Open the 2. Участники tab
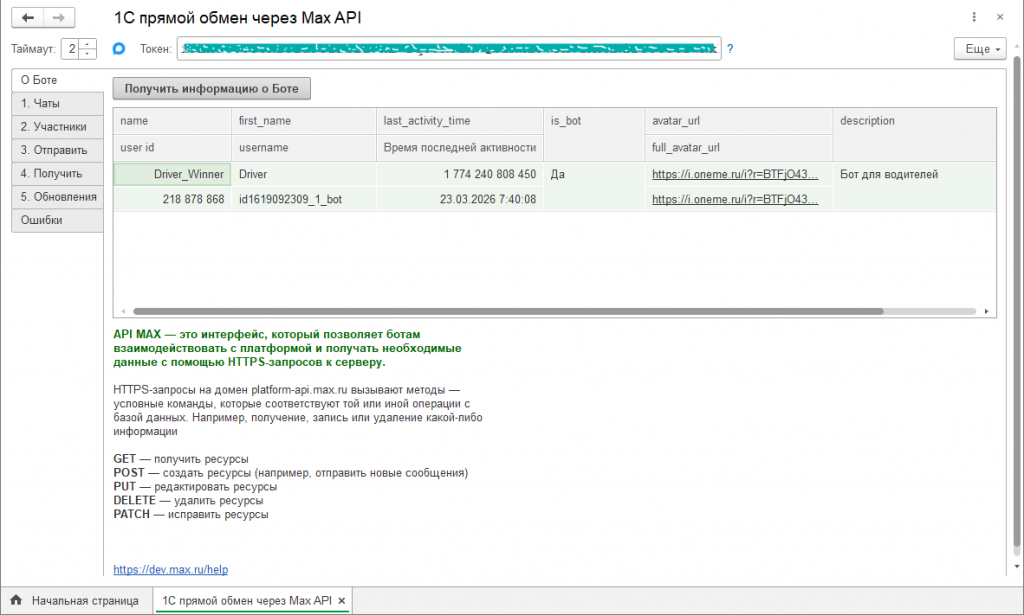The height and width of the screenshot is (615, 1024). point(57,127)
